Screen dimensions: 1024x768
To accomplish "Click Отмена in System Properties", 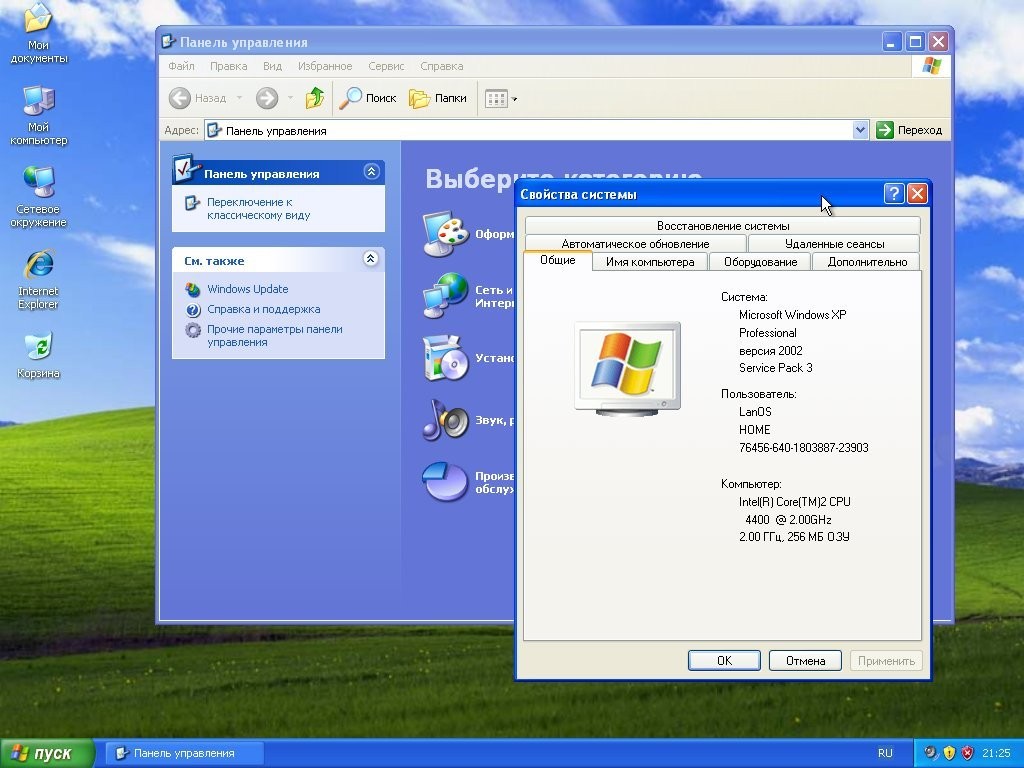I will click(x=805, y=660).
